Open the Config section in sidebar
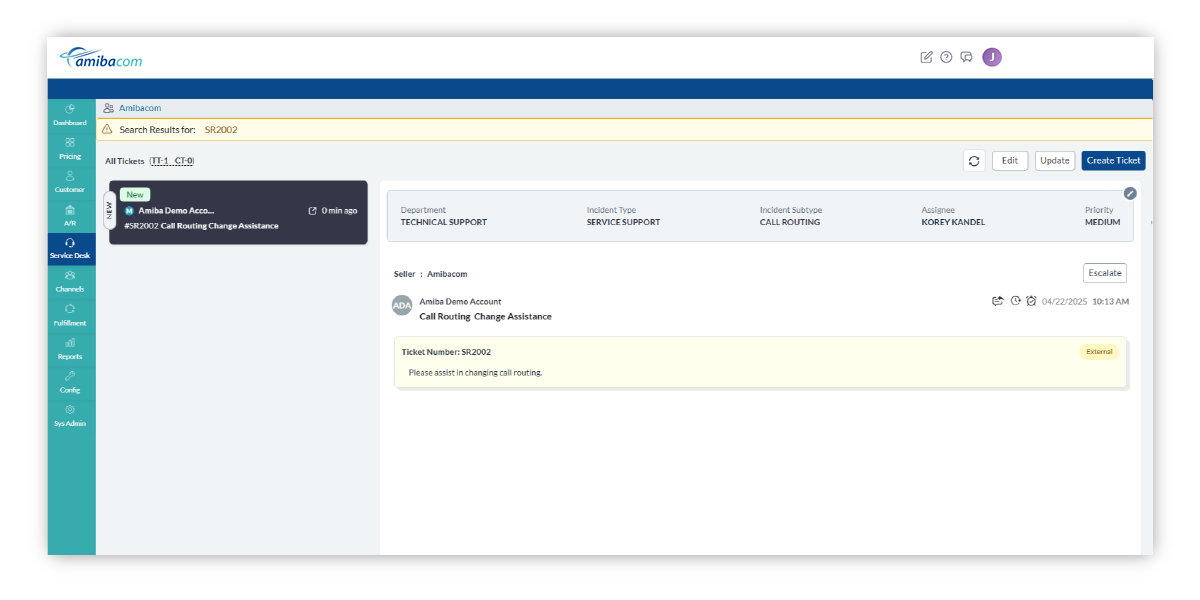This screenshot has height=600, width=1200. 70,383
